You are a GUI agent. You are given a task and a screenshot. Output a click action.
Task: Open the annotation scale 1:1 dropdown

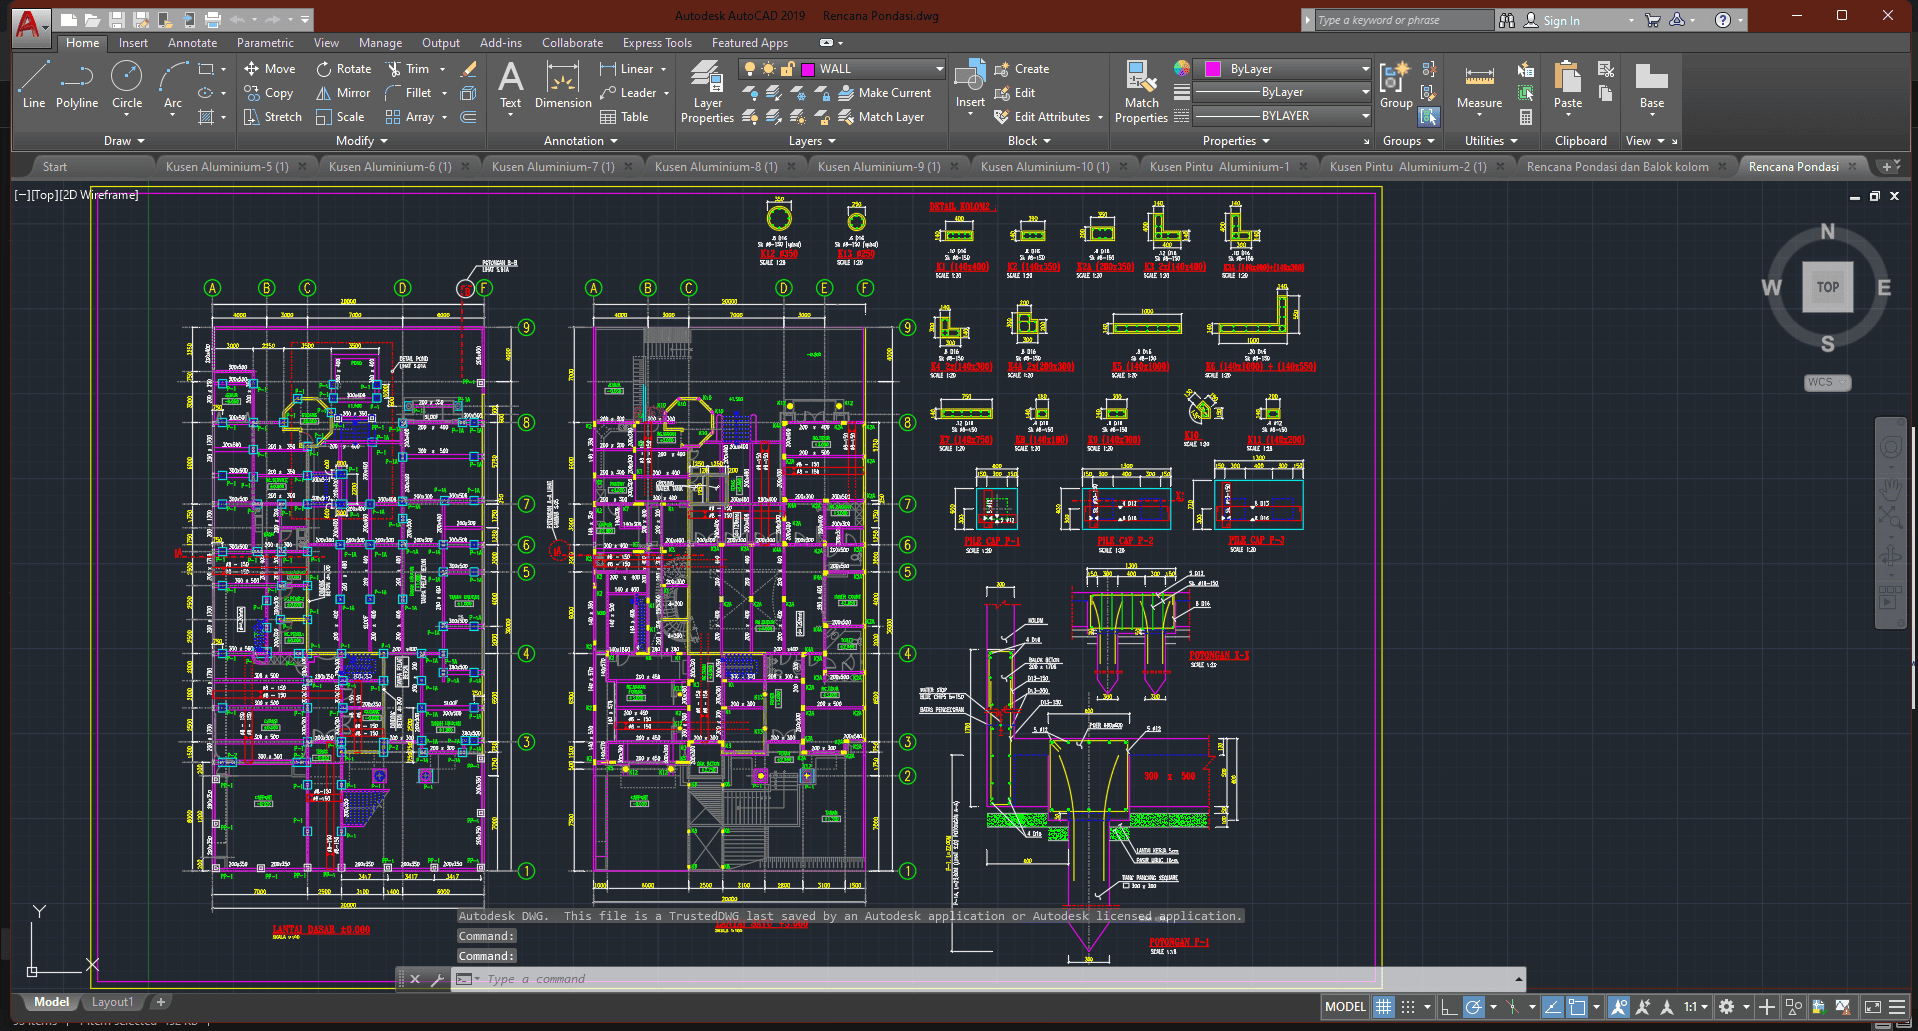[x=1695, y=1007]
